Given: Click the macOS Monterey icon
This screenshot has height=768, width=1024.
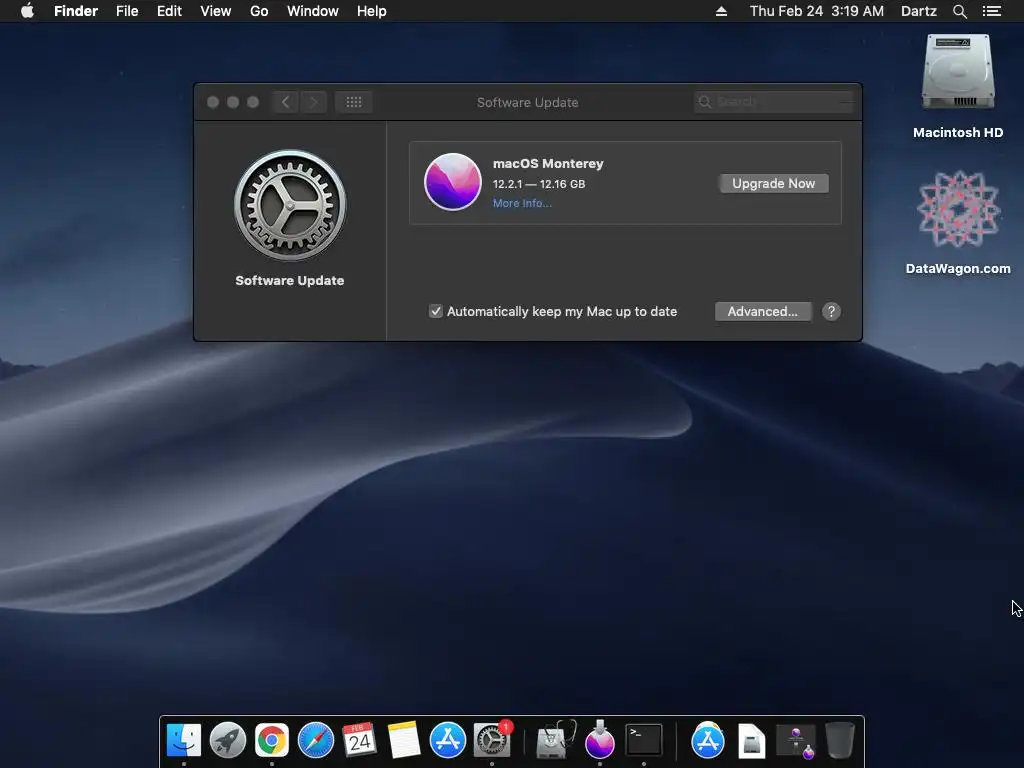Looking at the screenshot, I should [x=453, y=182].
